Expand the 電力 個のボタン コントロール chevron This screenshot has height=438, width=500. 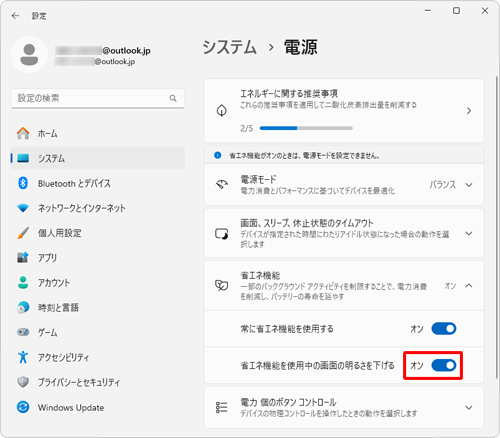[469, 407]
